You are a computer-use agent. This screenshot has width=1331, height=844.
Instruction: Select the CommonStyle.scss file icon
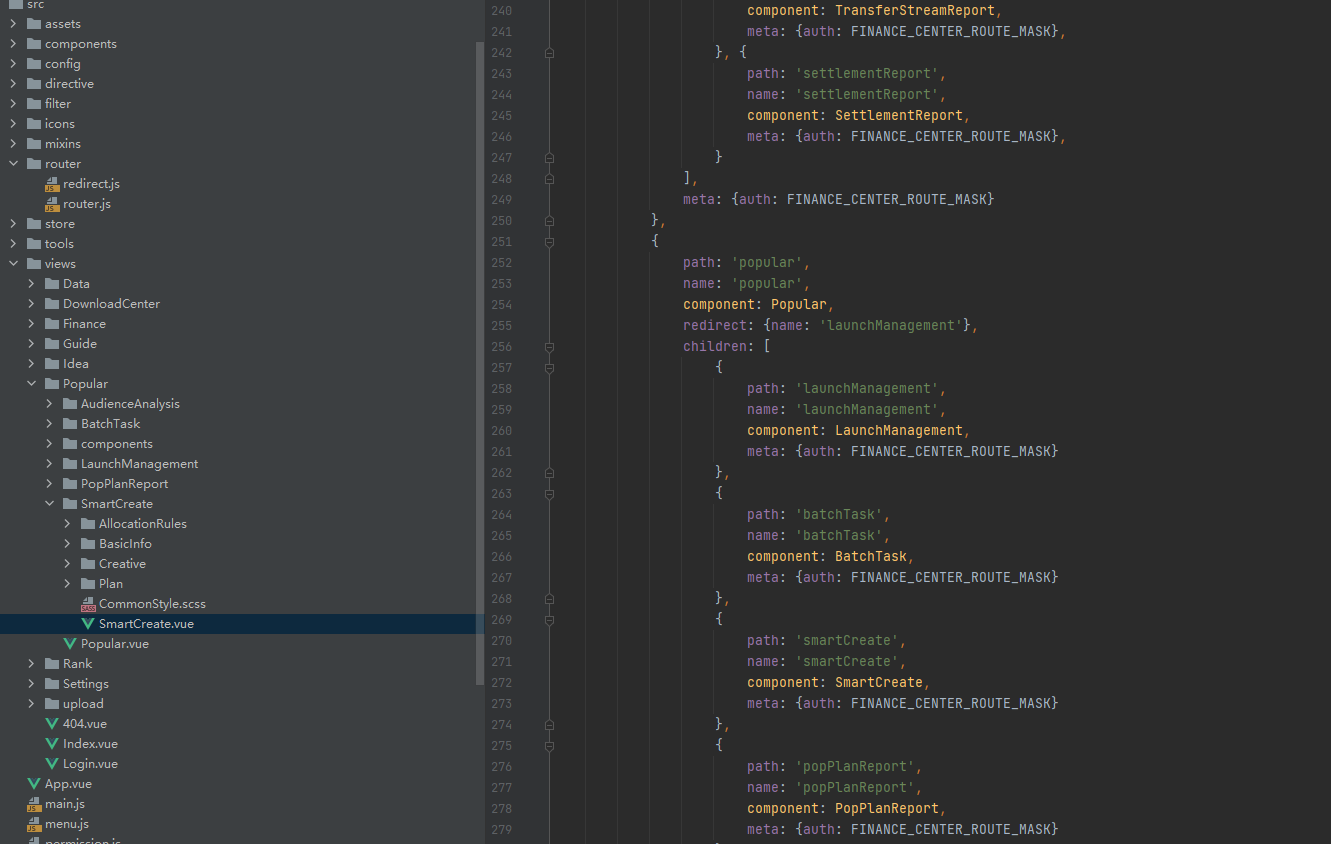pos(88,604)
